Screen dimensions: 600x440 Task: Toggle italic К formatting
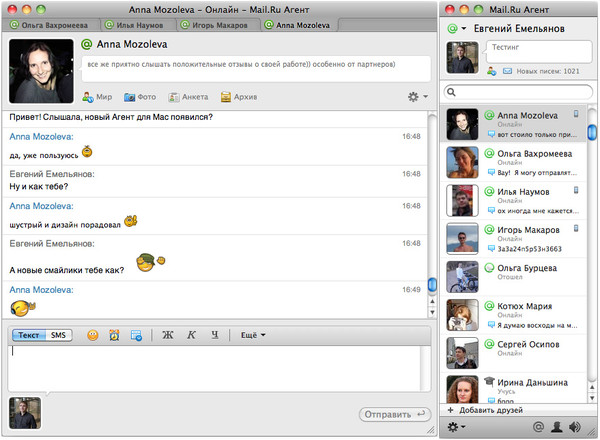pos(191,335)
